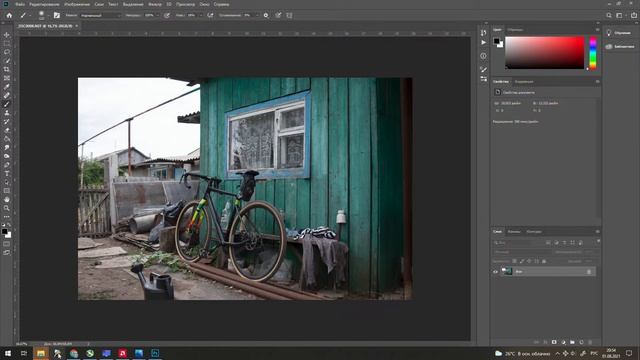Click the create new group folder icon
The width and height of the screenshot is (640, 360).
point(572,342)
